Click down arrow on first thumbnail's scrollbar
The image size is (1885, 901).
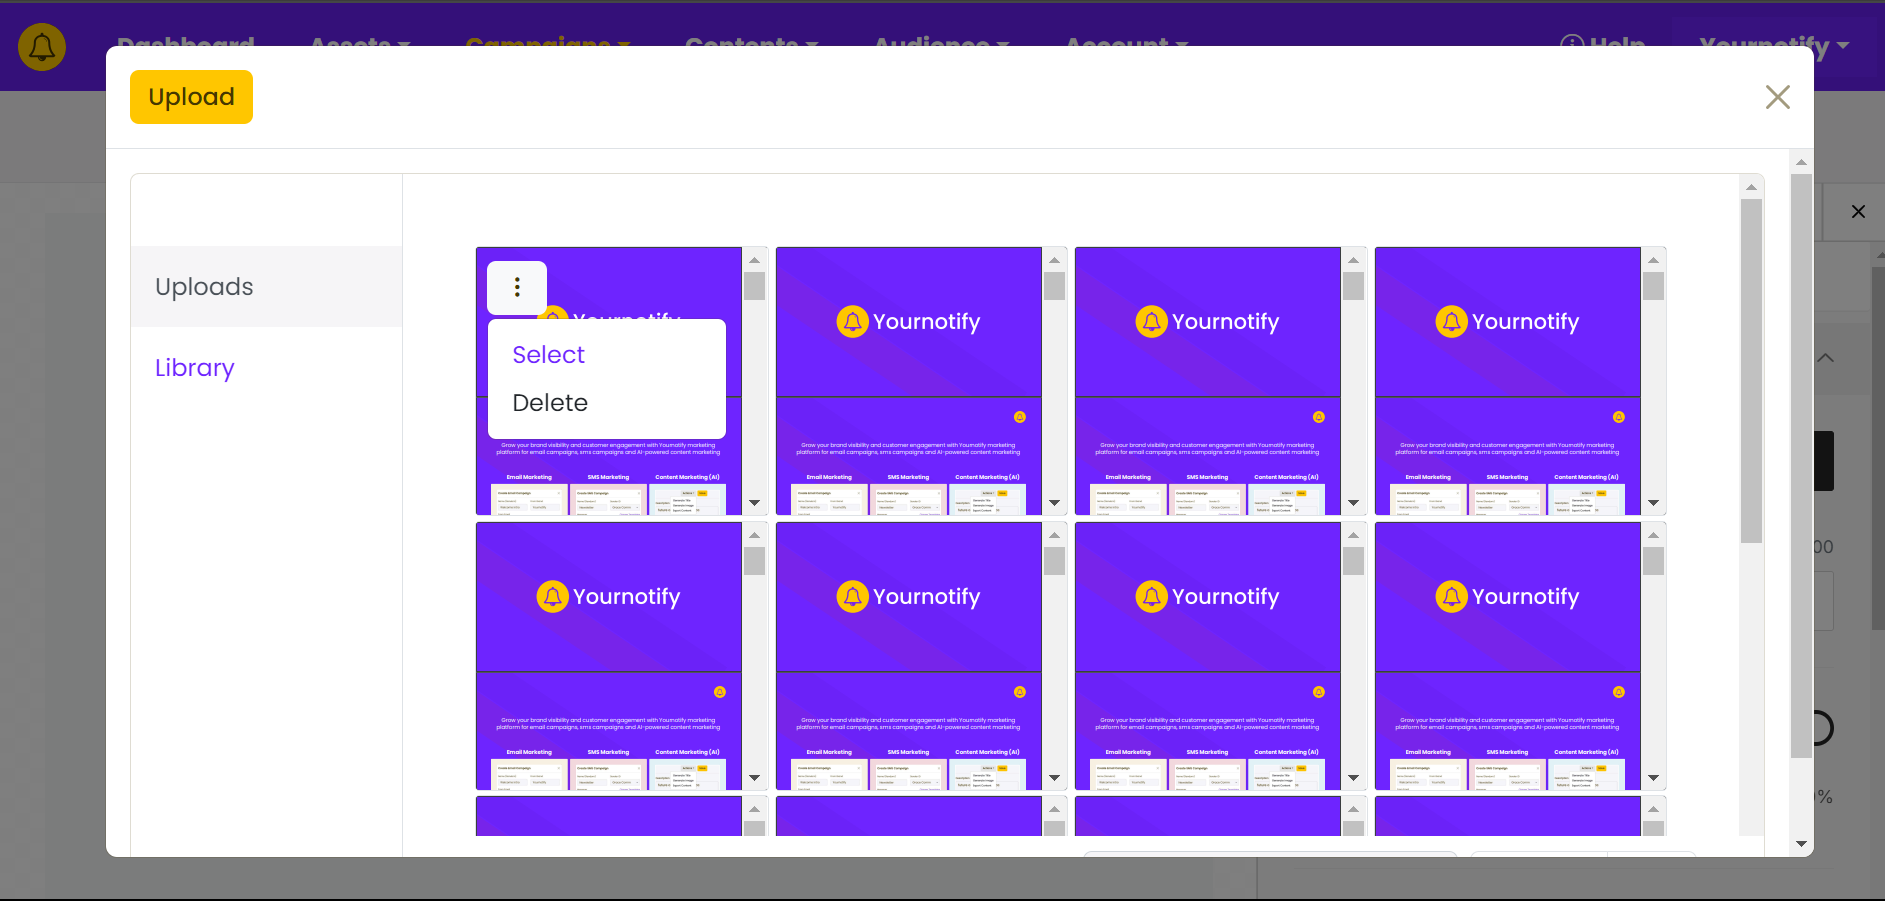(755, 503)
